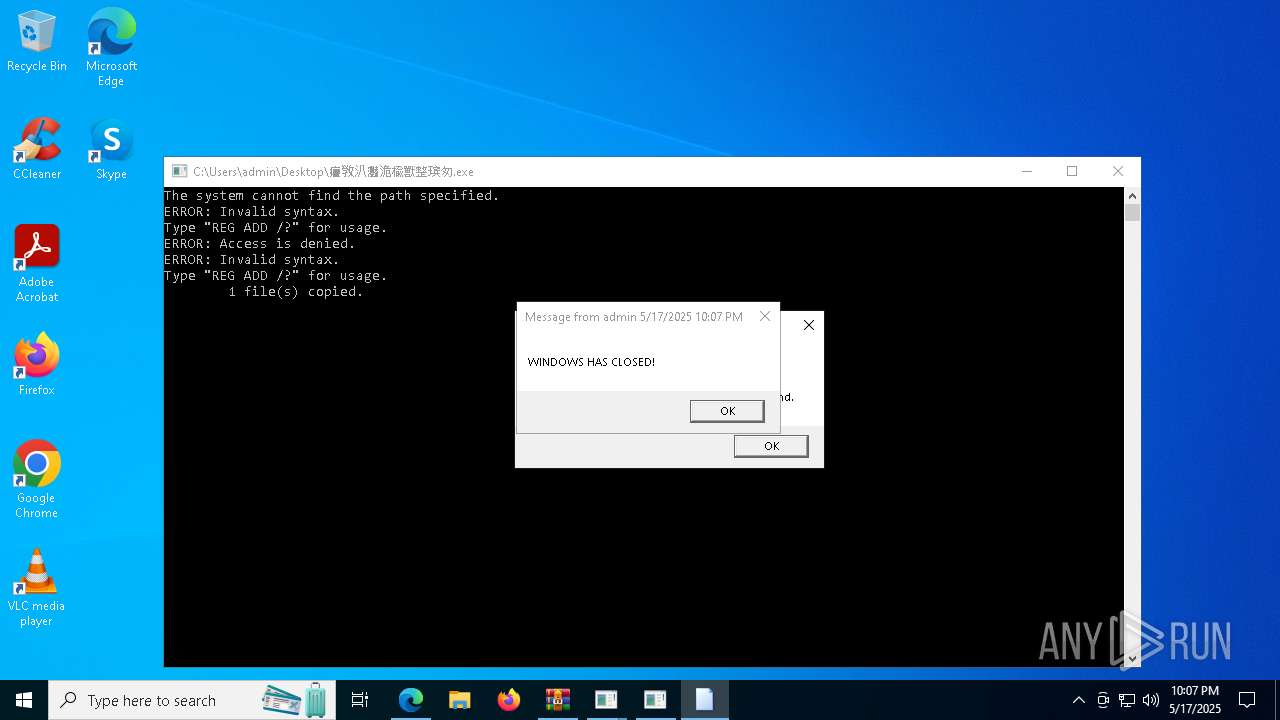Open the meet now tray icon

click(1103, 700)
